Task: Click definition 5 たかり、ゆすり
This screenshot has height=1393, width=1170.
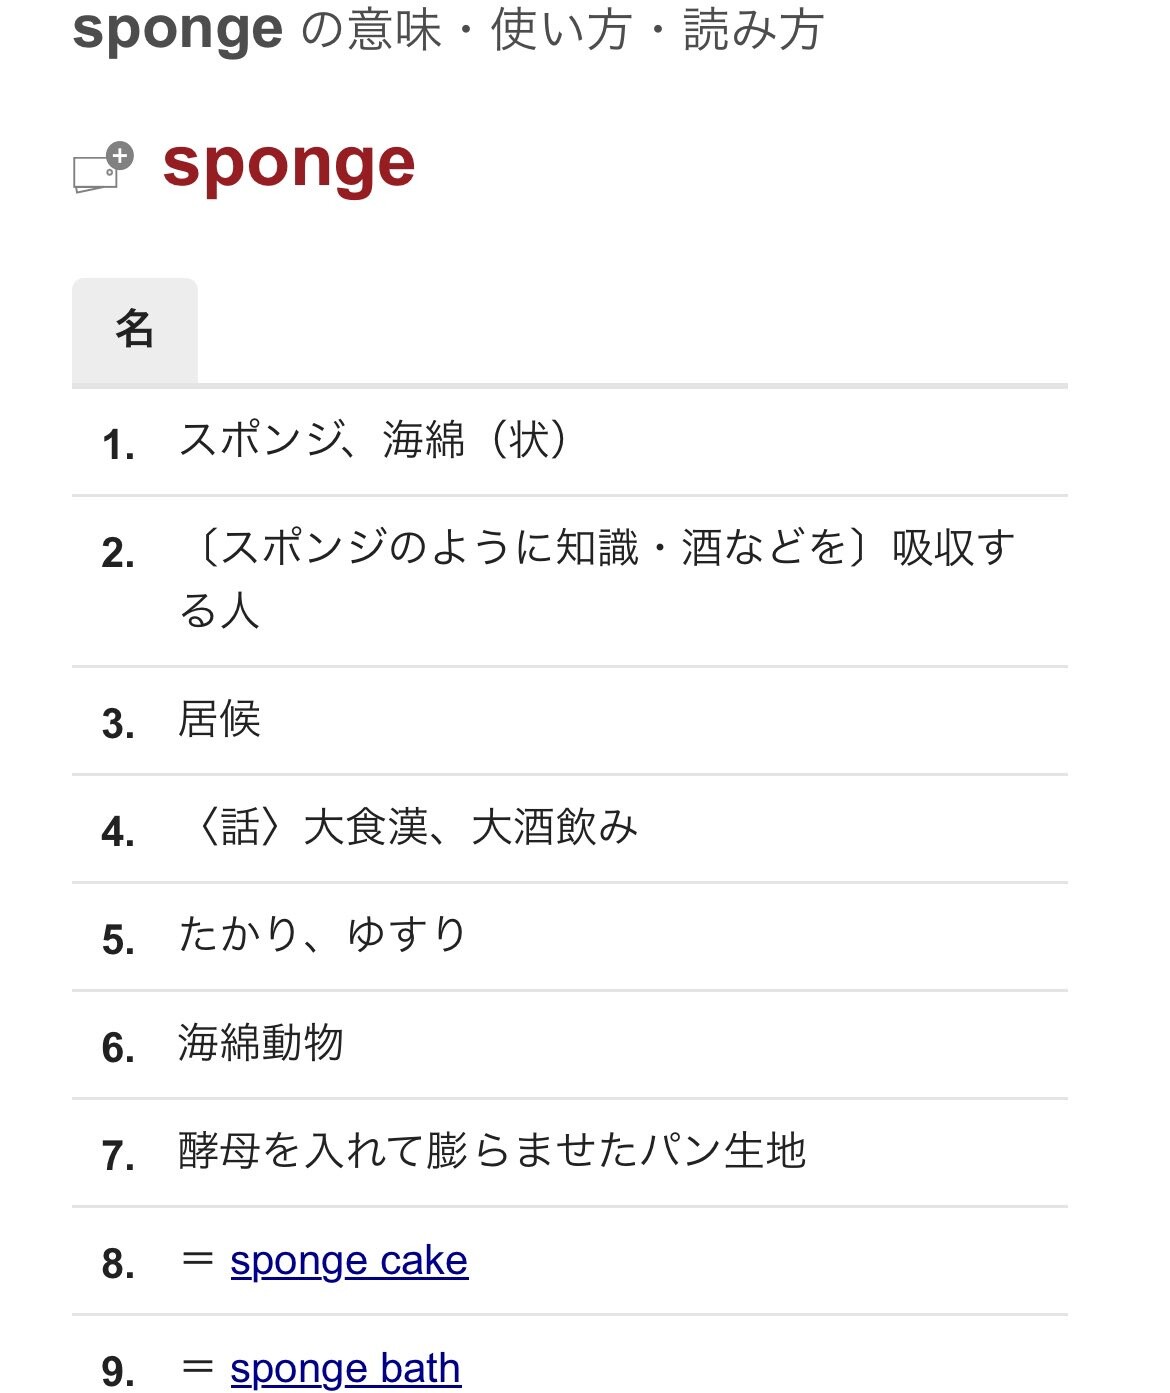Action: pos(322,936)
